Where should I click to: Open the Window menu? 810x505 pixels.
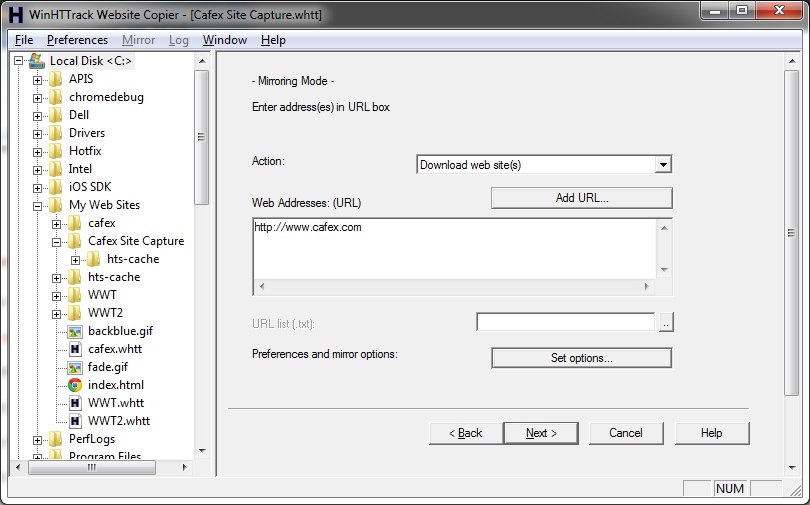pyautogui.click(x=225, y=40)
